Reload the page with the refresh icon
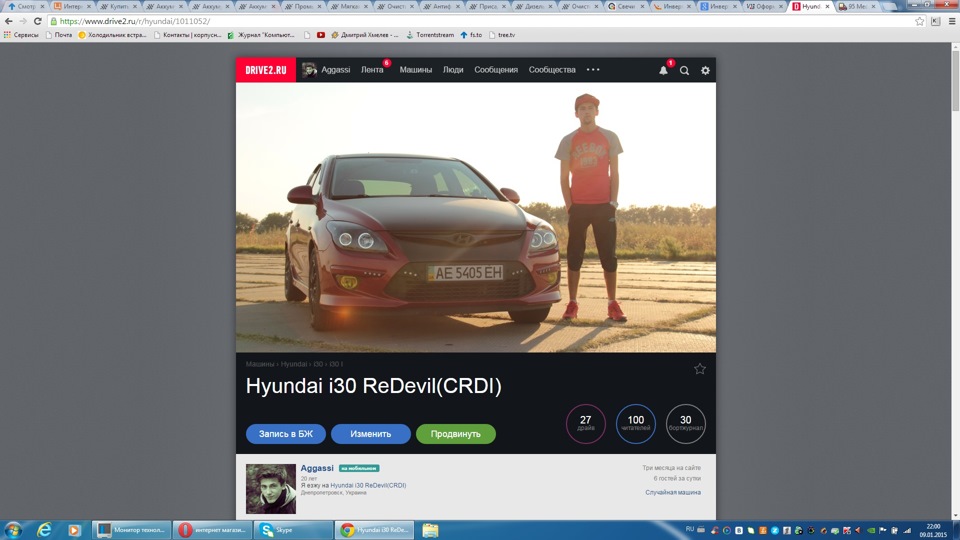The height and width of the screenshot is (540, 960). [37, 21]
